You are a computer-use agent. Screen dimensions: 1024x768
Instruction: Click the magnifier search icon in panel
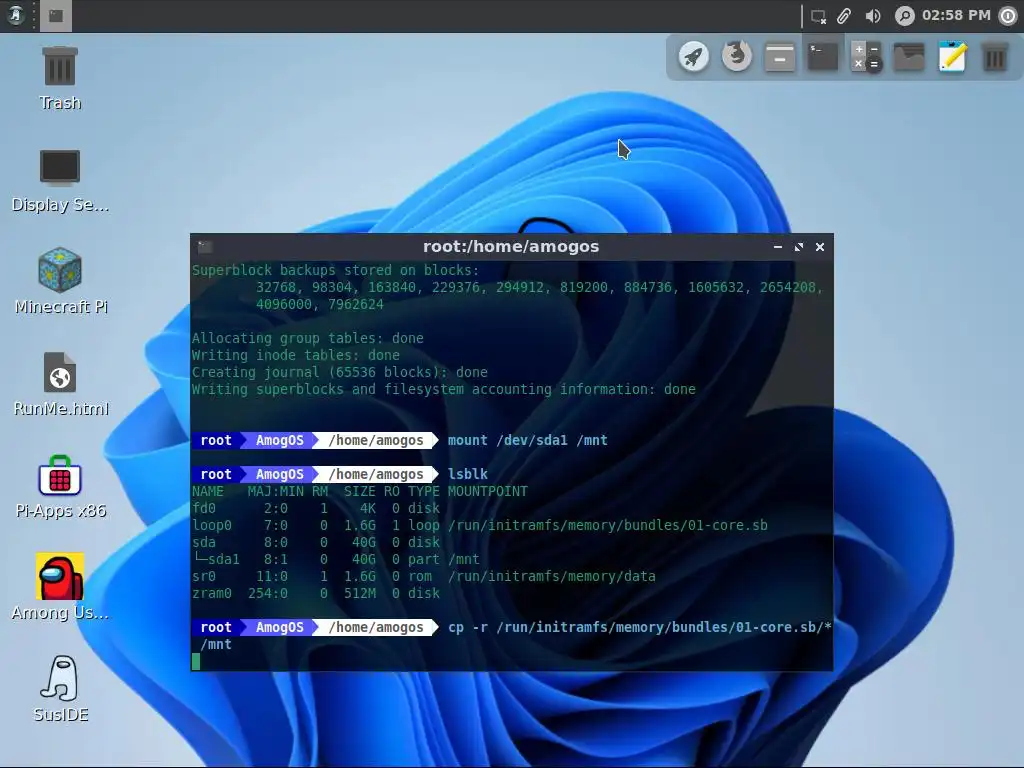[904, 16]
